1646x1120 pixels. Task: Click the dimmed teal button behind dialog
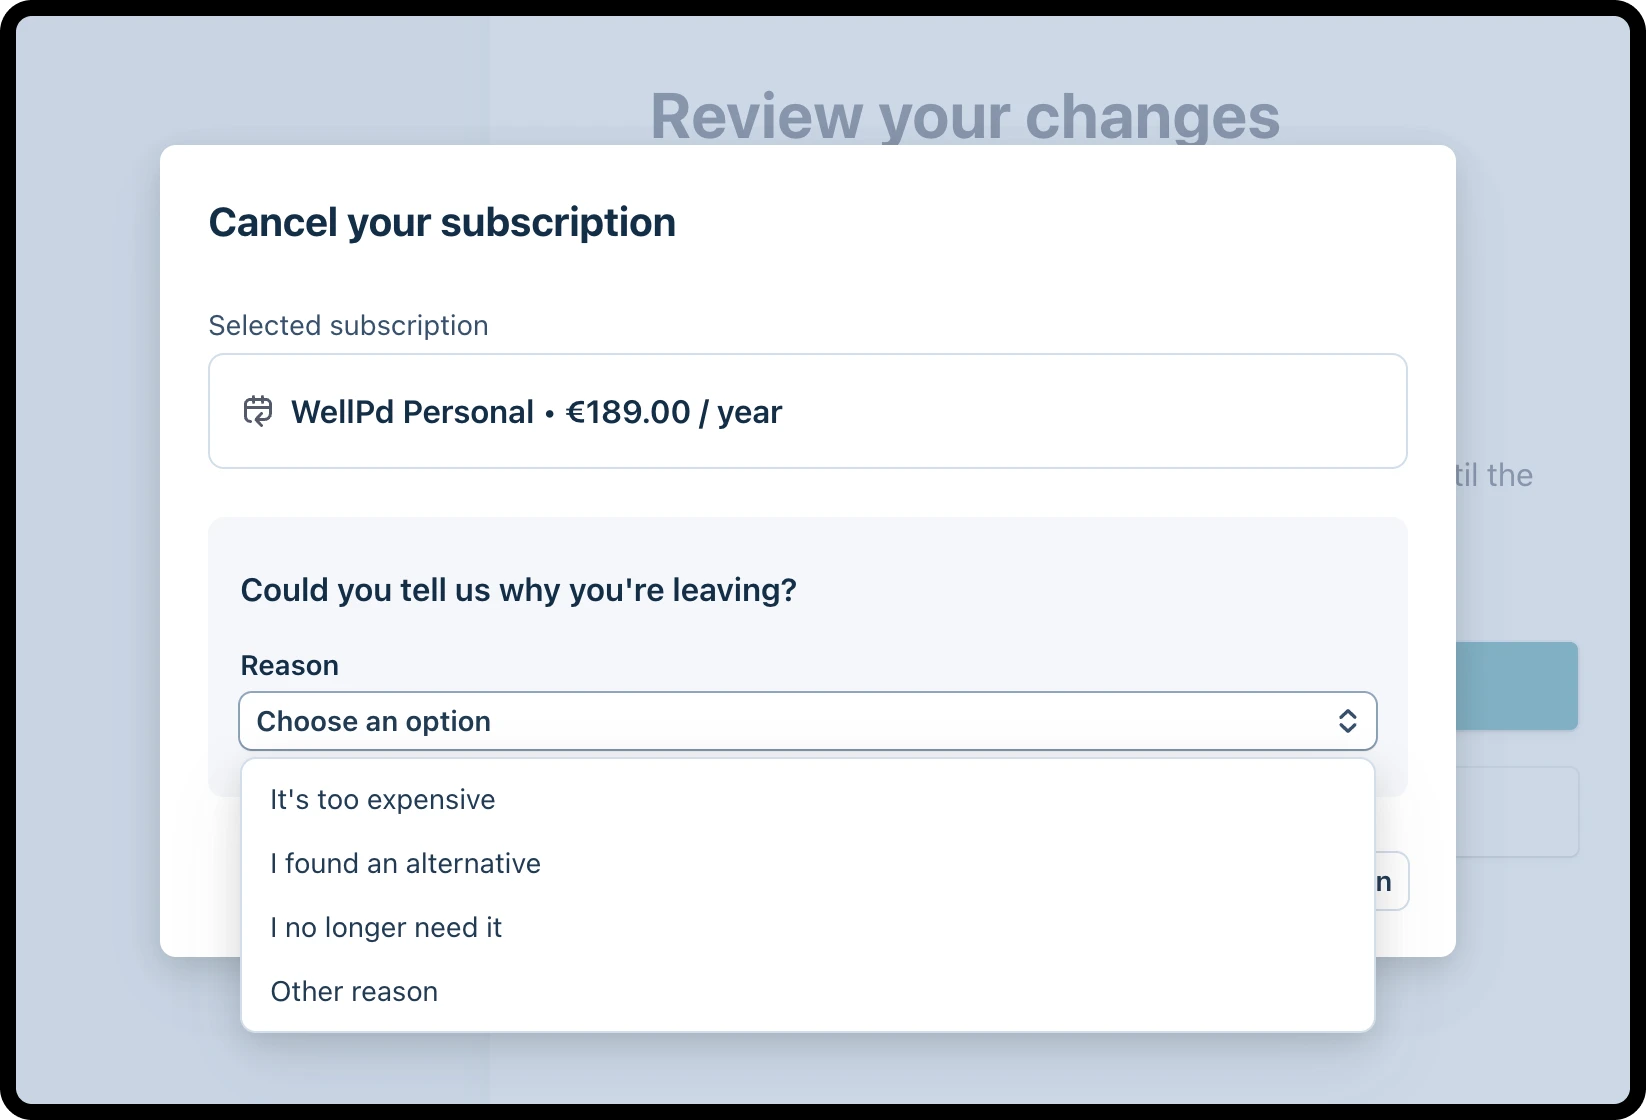pos(1516,686)
